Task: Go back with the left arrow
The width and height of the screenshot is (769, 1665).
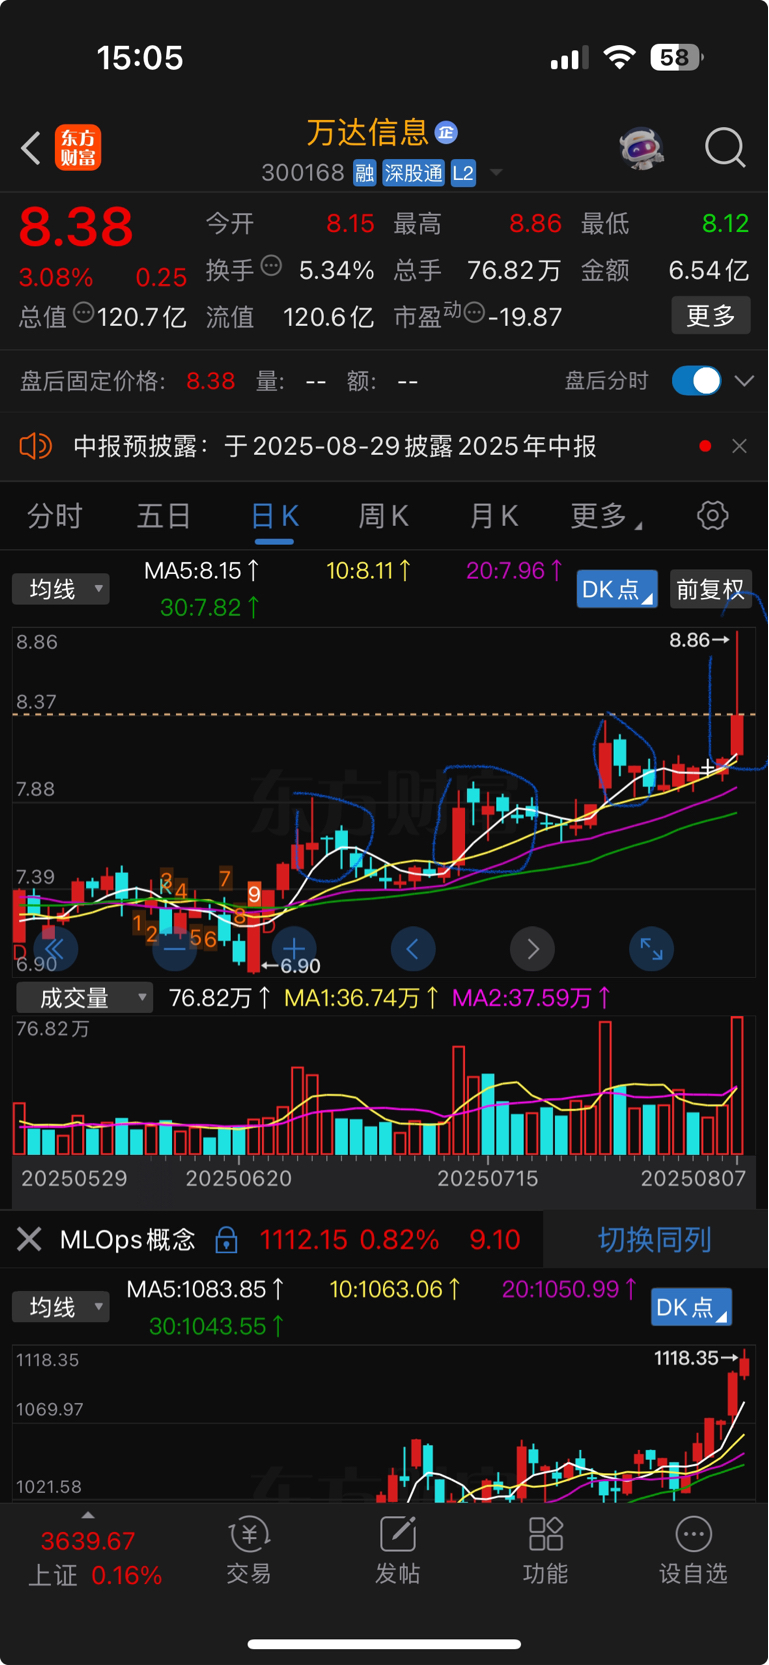Action: click(x=31, y=149)
